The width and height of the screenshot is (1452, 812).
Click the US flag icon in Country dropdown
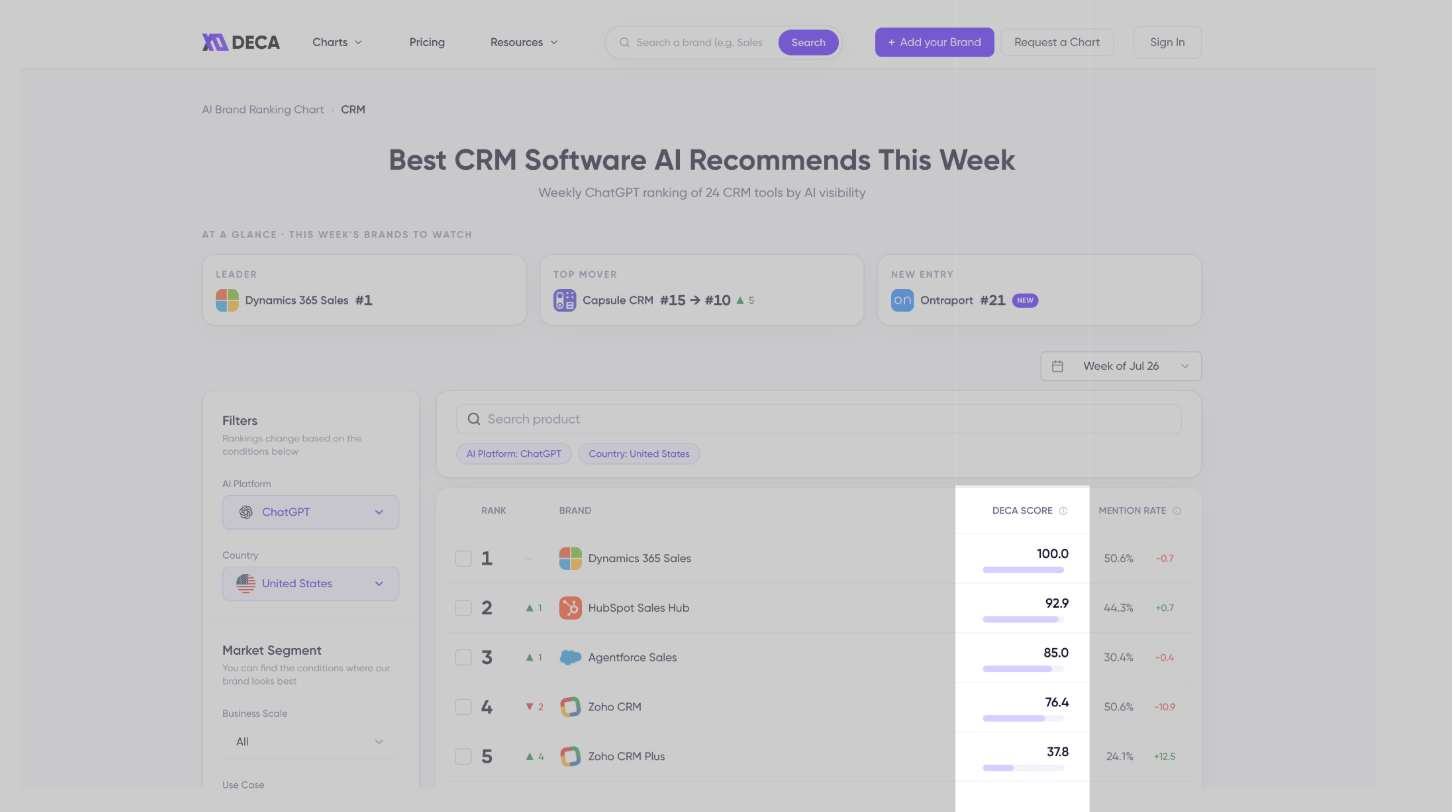(246, 584)
